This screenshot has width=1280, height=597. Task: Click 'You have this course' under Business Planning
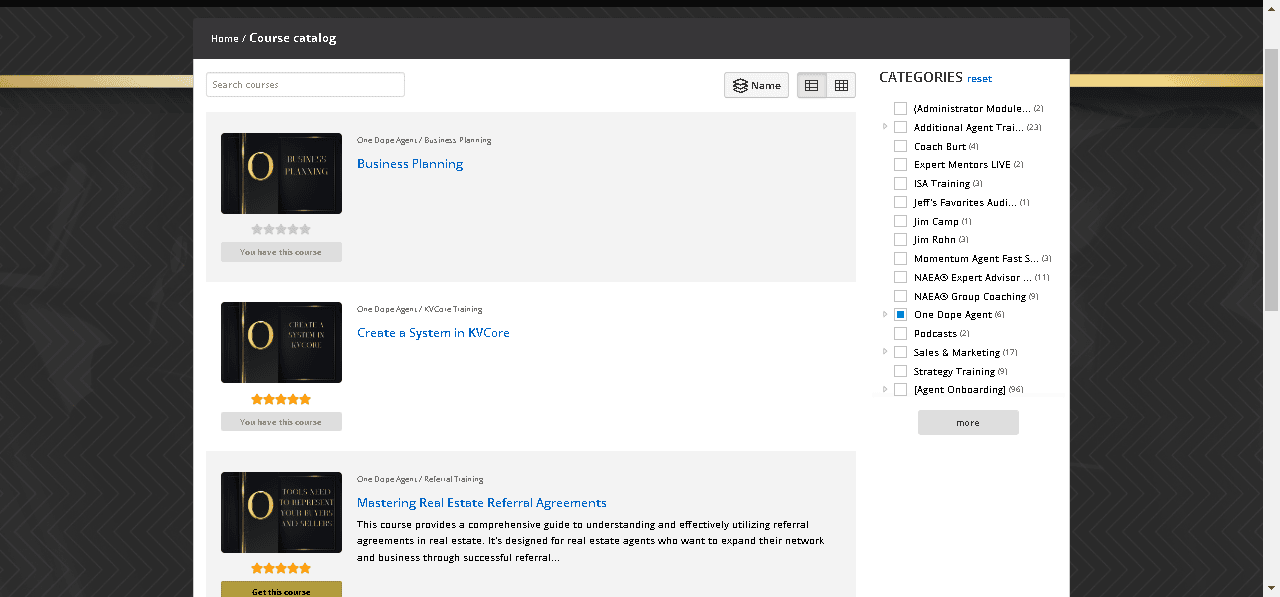(281, 252)
